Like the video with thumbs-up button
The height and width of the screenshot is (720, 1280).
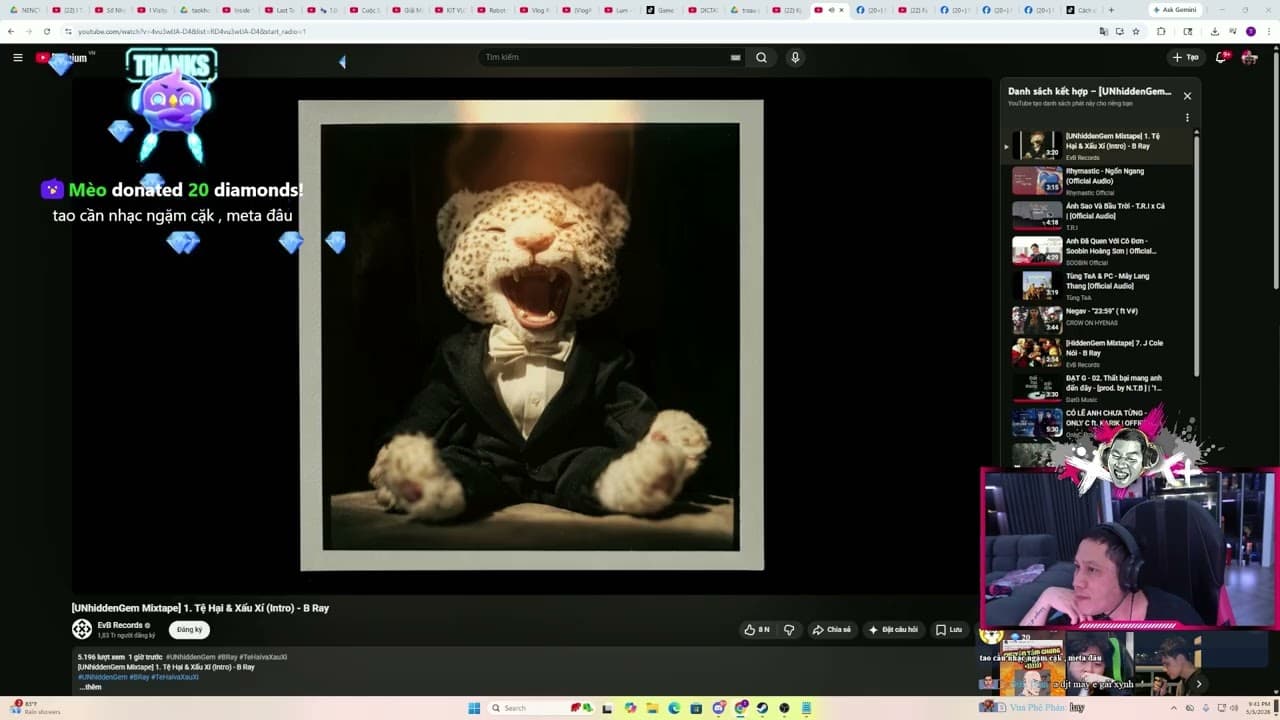coord(757,630)
